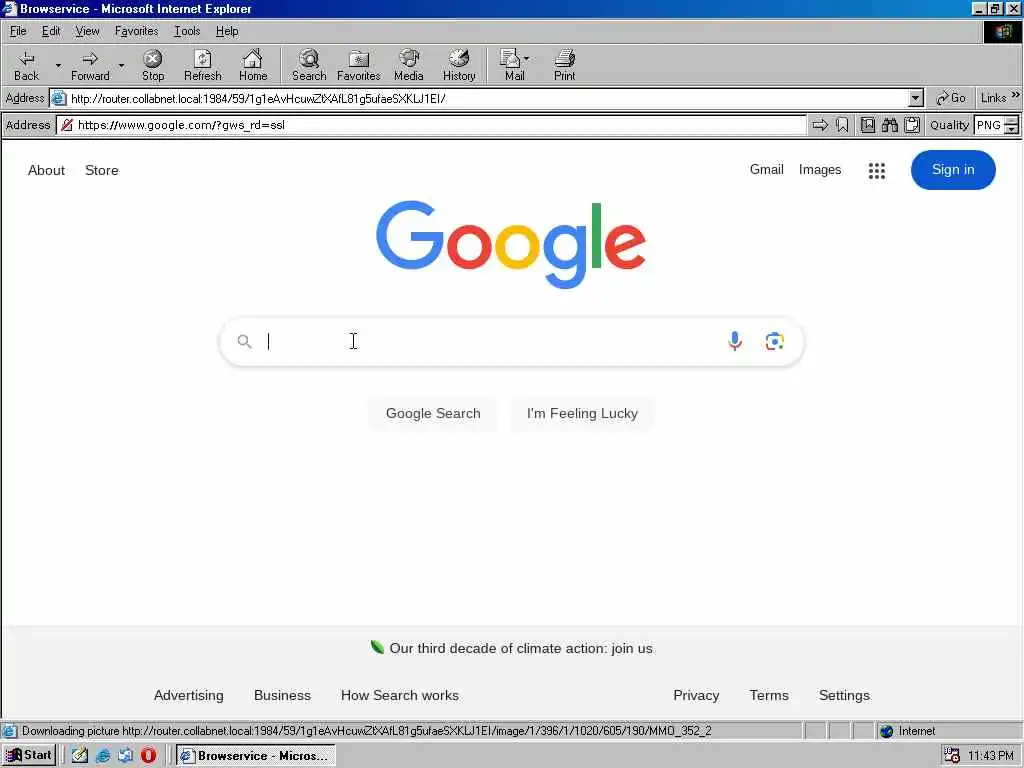This screenshot has height=768, width=1024.
Task: Click the crossed-out lock icon by the Google URL
Action: 67,125
